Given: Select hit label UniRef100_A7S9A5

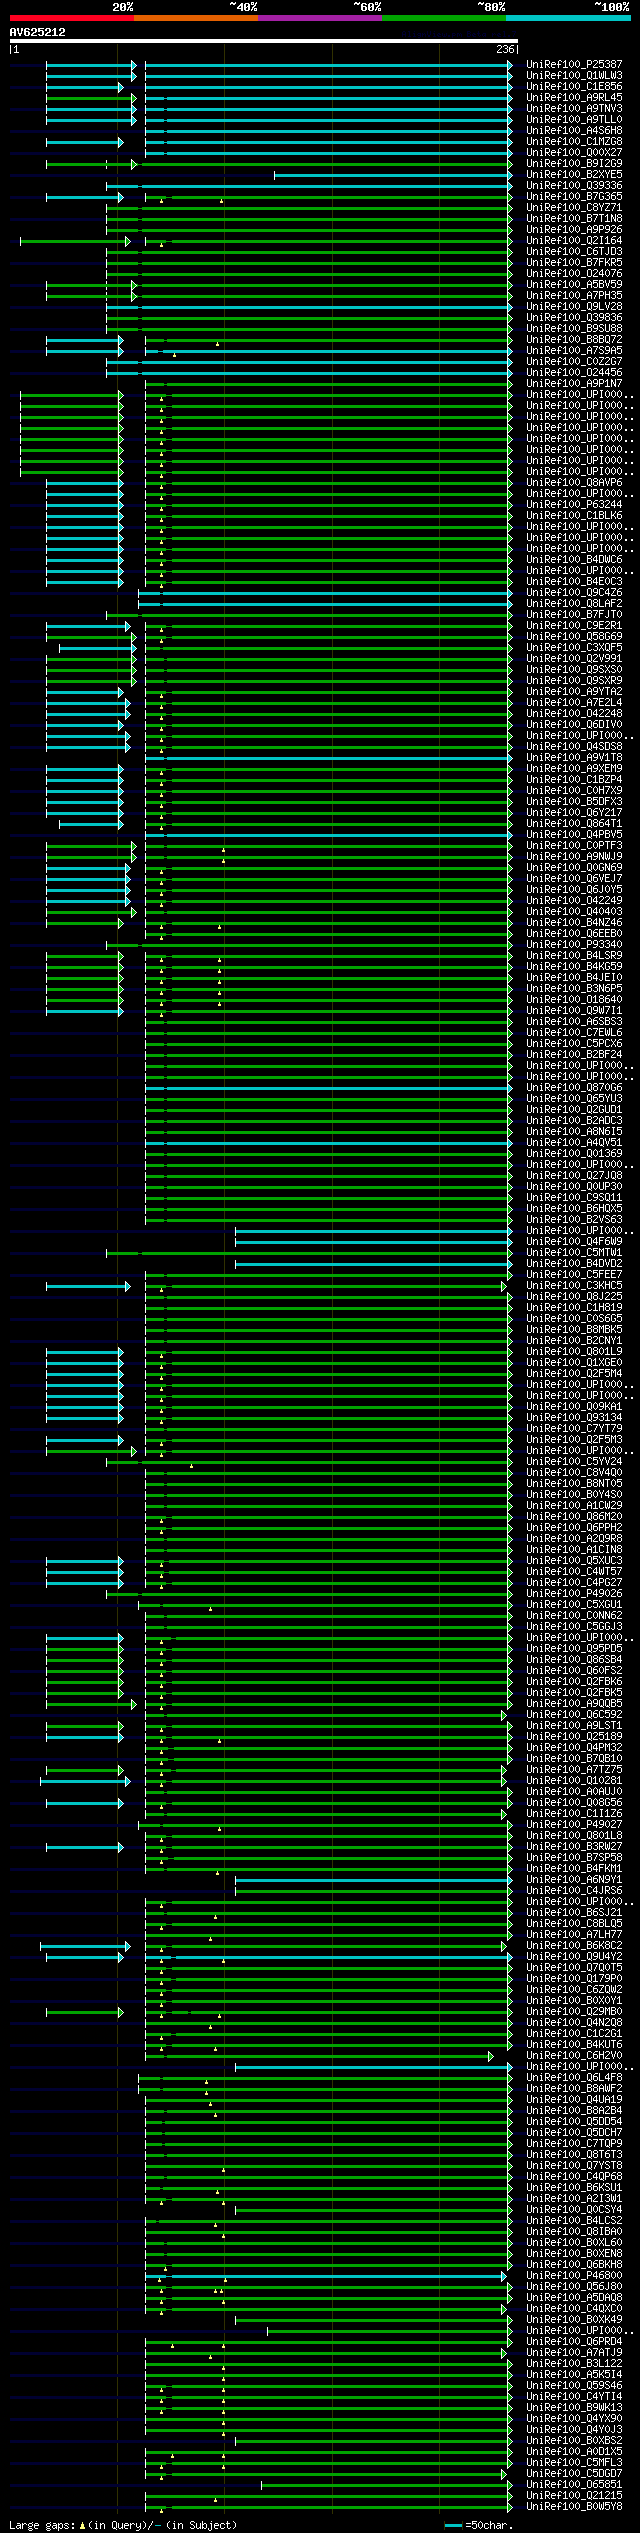Looking at the screenshot, I should (x=574, y=351).
